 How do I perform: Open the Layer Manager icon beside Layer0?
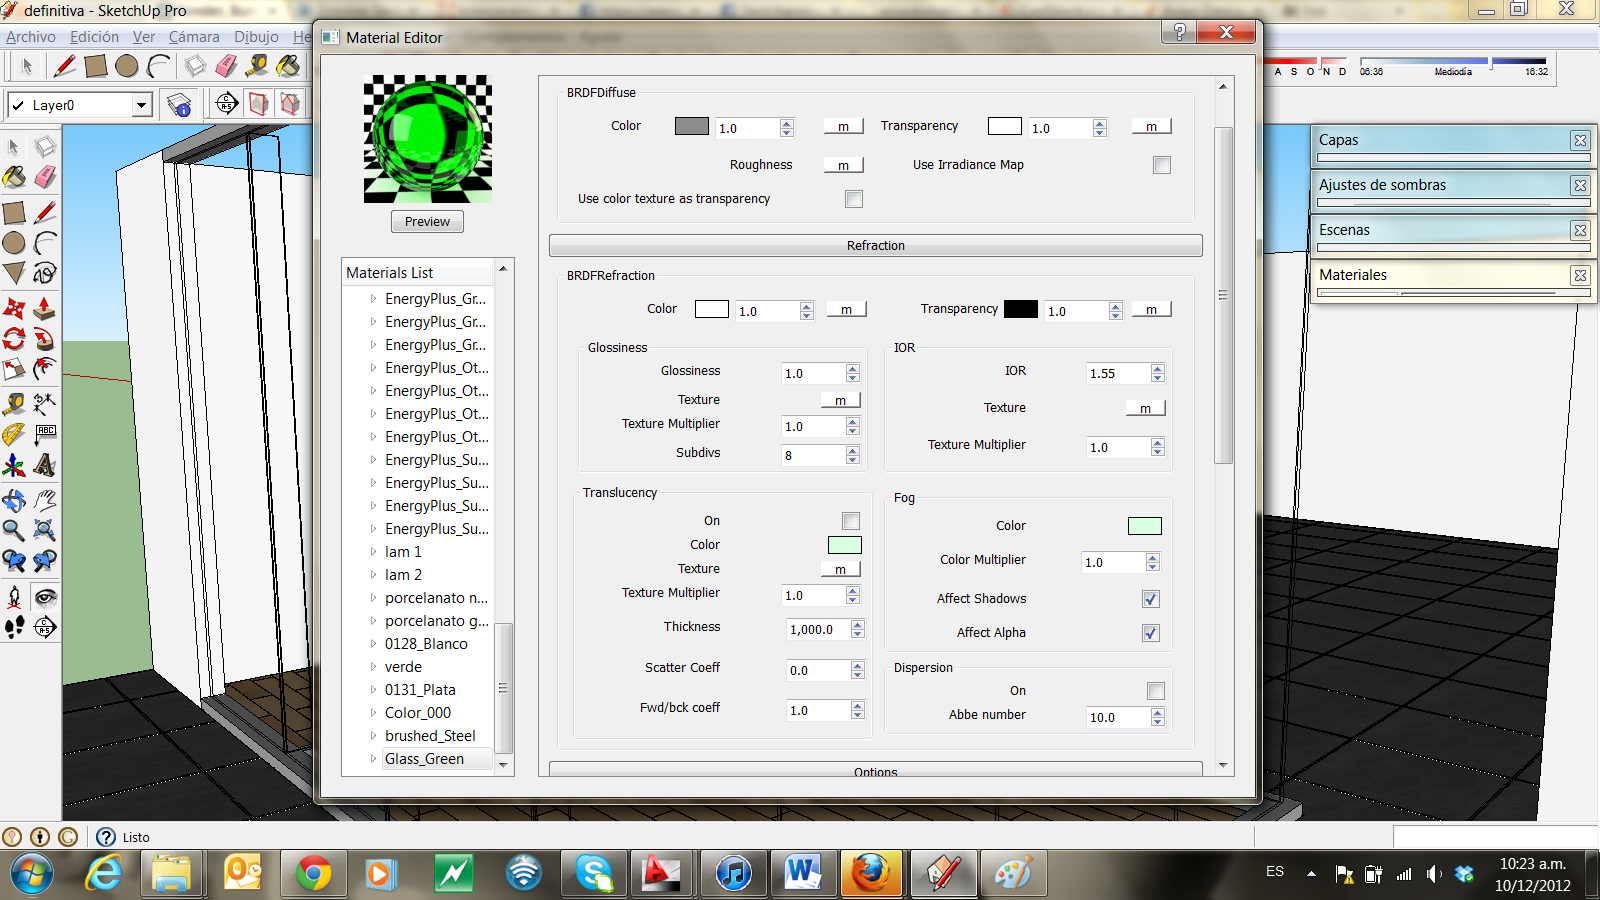tap(179, 105)
